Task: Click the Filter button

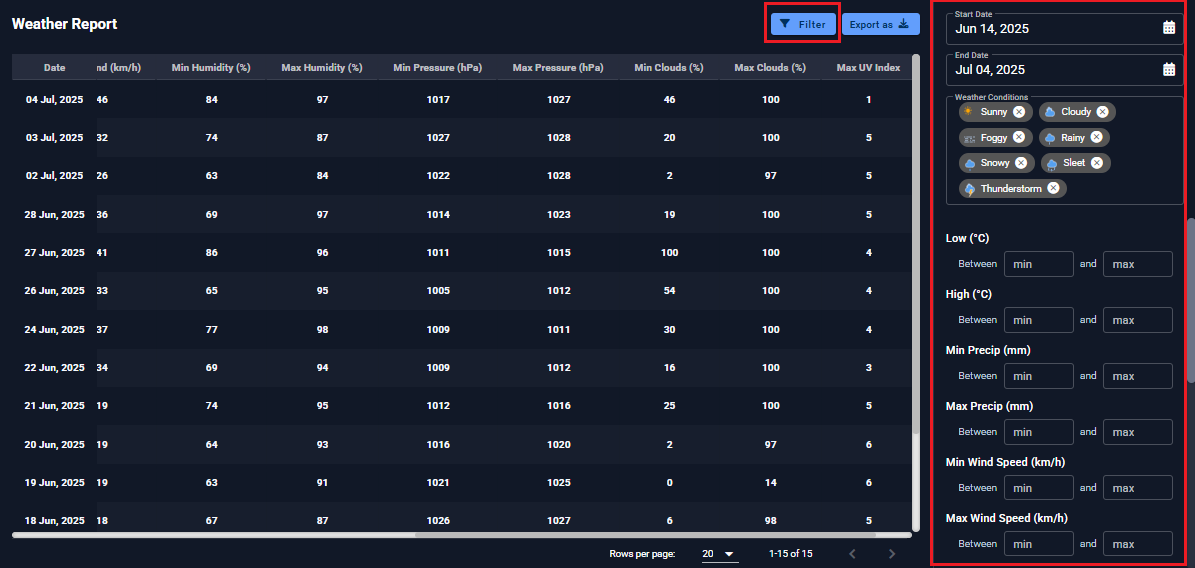Action: (x=803, y=24)
